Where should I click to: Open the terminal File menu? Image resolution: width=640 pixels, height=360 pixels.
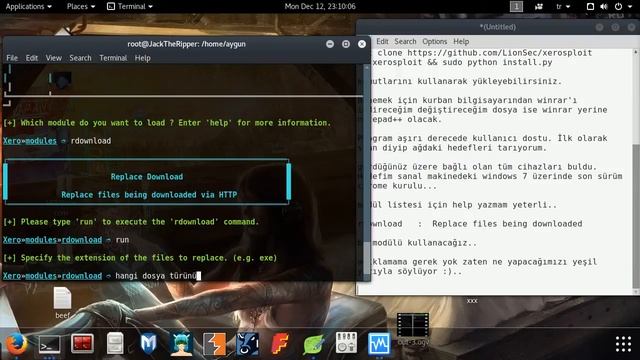[12, 58]
